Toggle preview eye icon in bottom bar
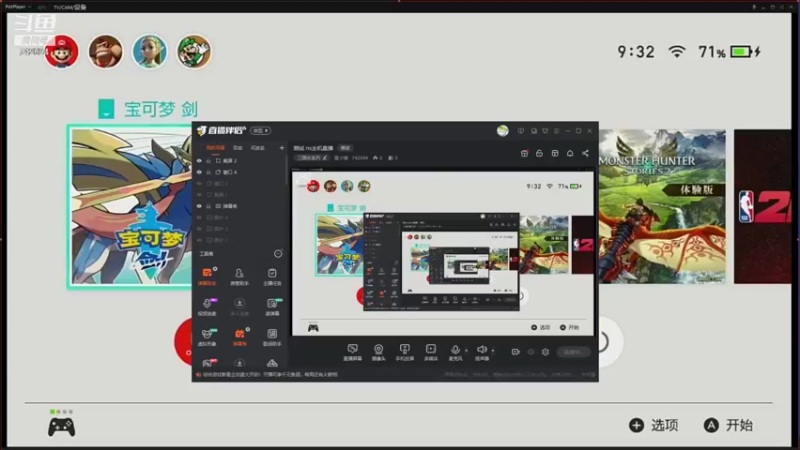The image size is (800, 450). pos(531,352)
